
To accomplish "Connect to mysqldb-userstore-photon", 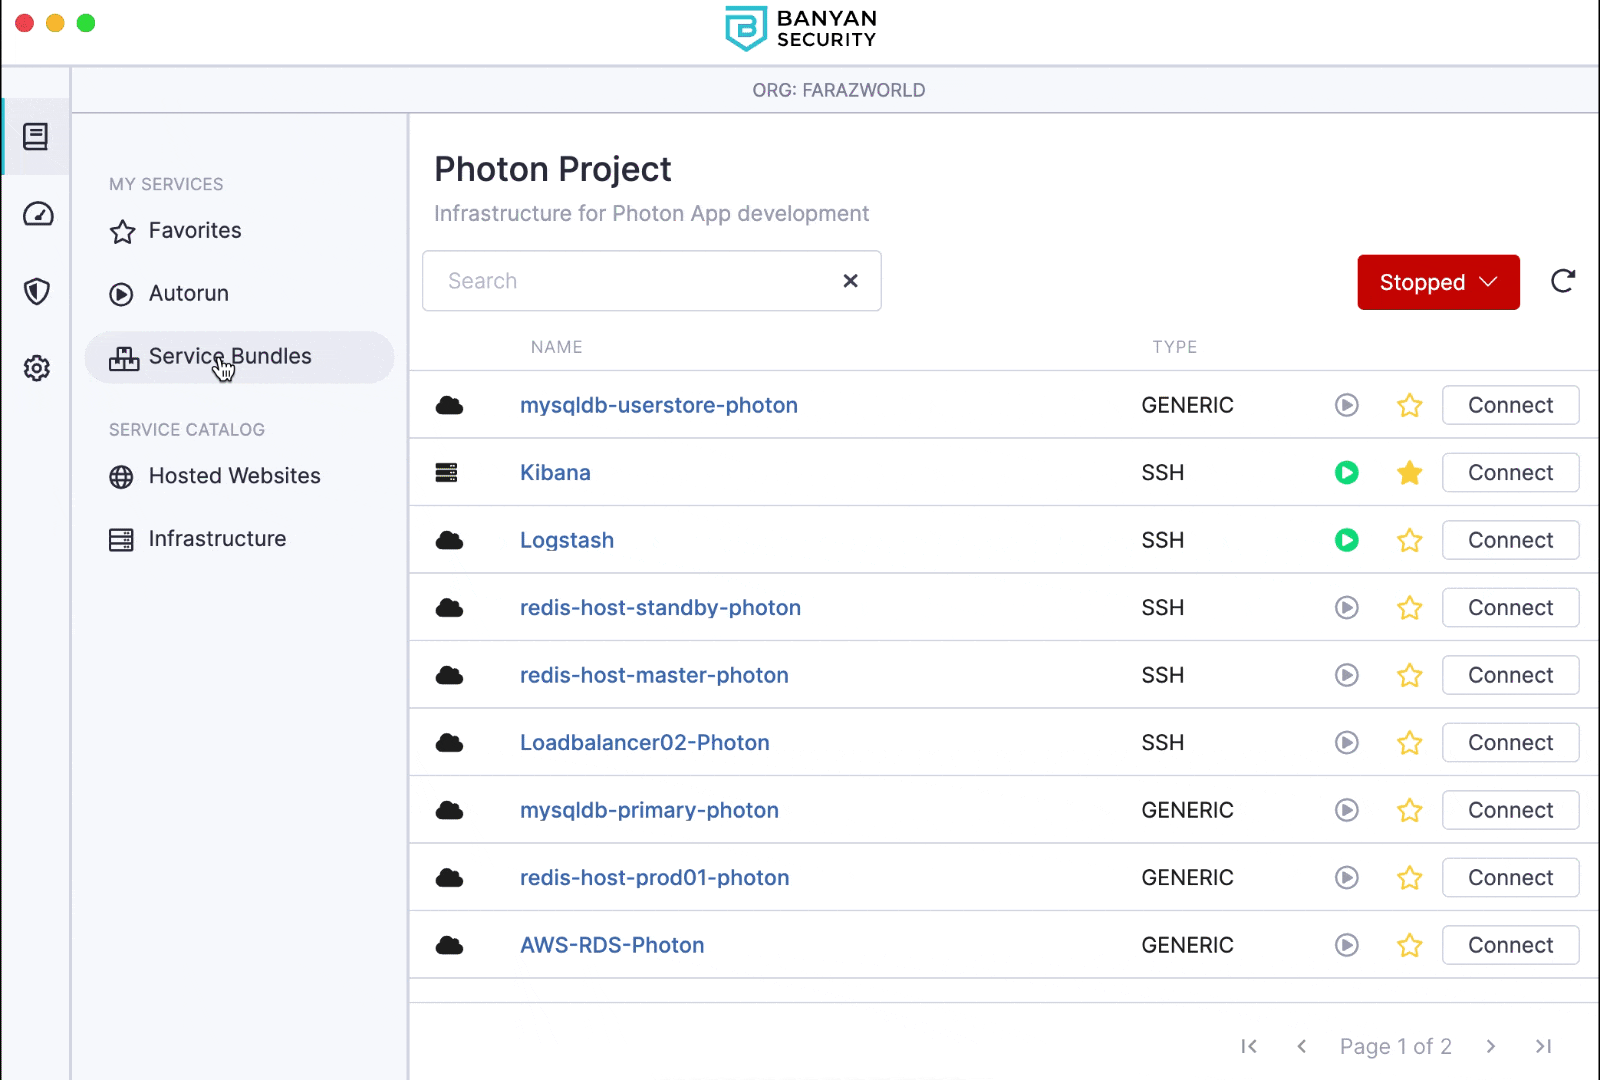I will (1510, 405).
